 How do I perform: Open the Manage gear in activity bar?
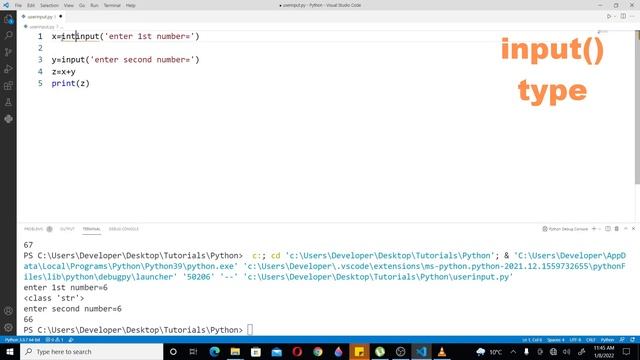[8, 327]
